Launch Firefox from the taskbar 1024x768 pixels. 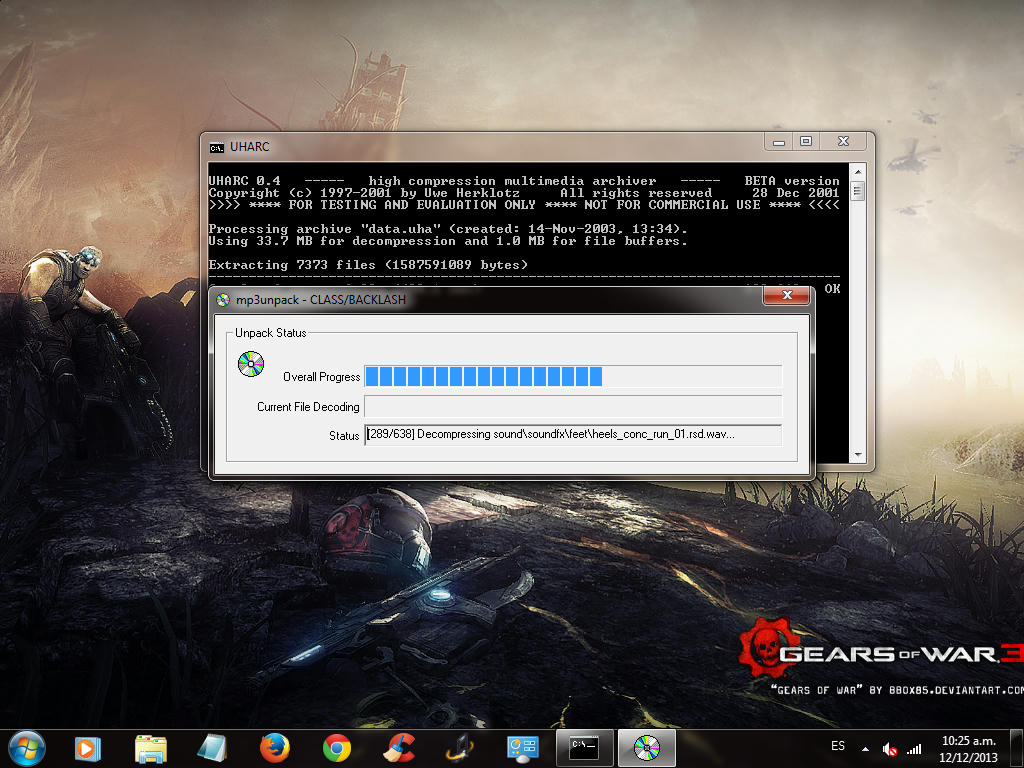coord(274,748)
